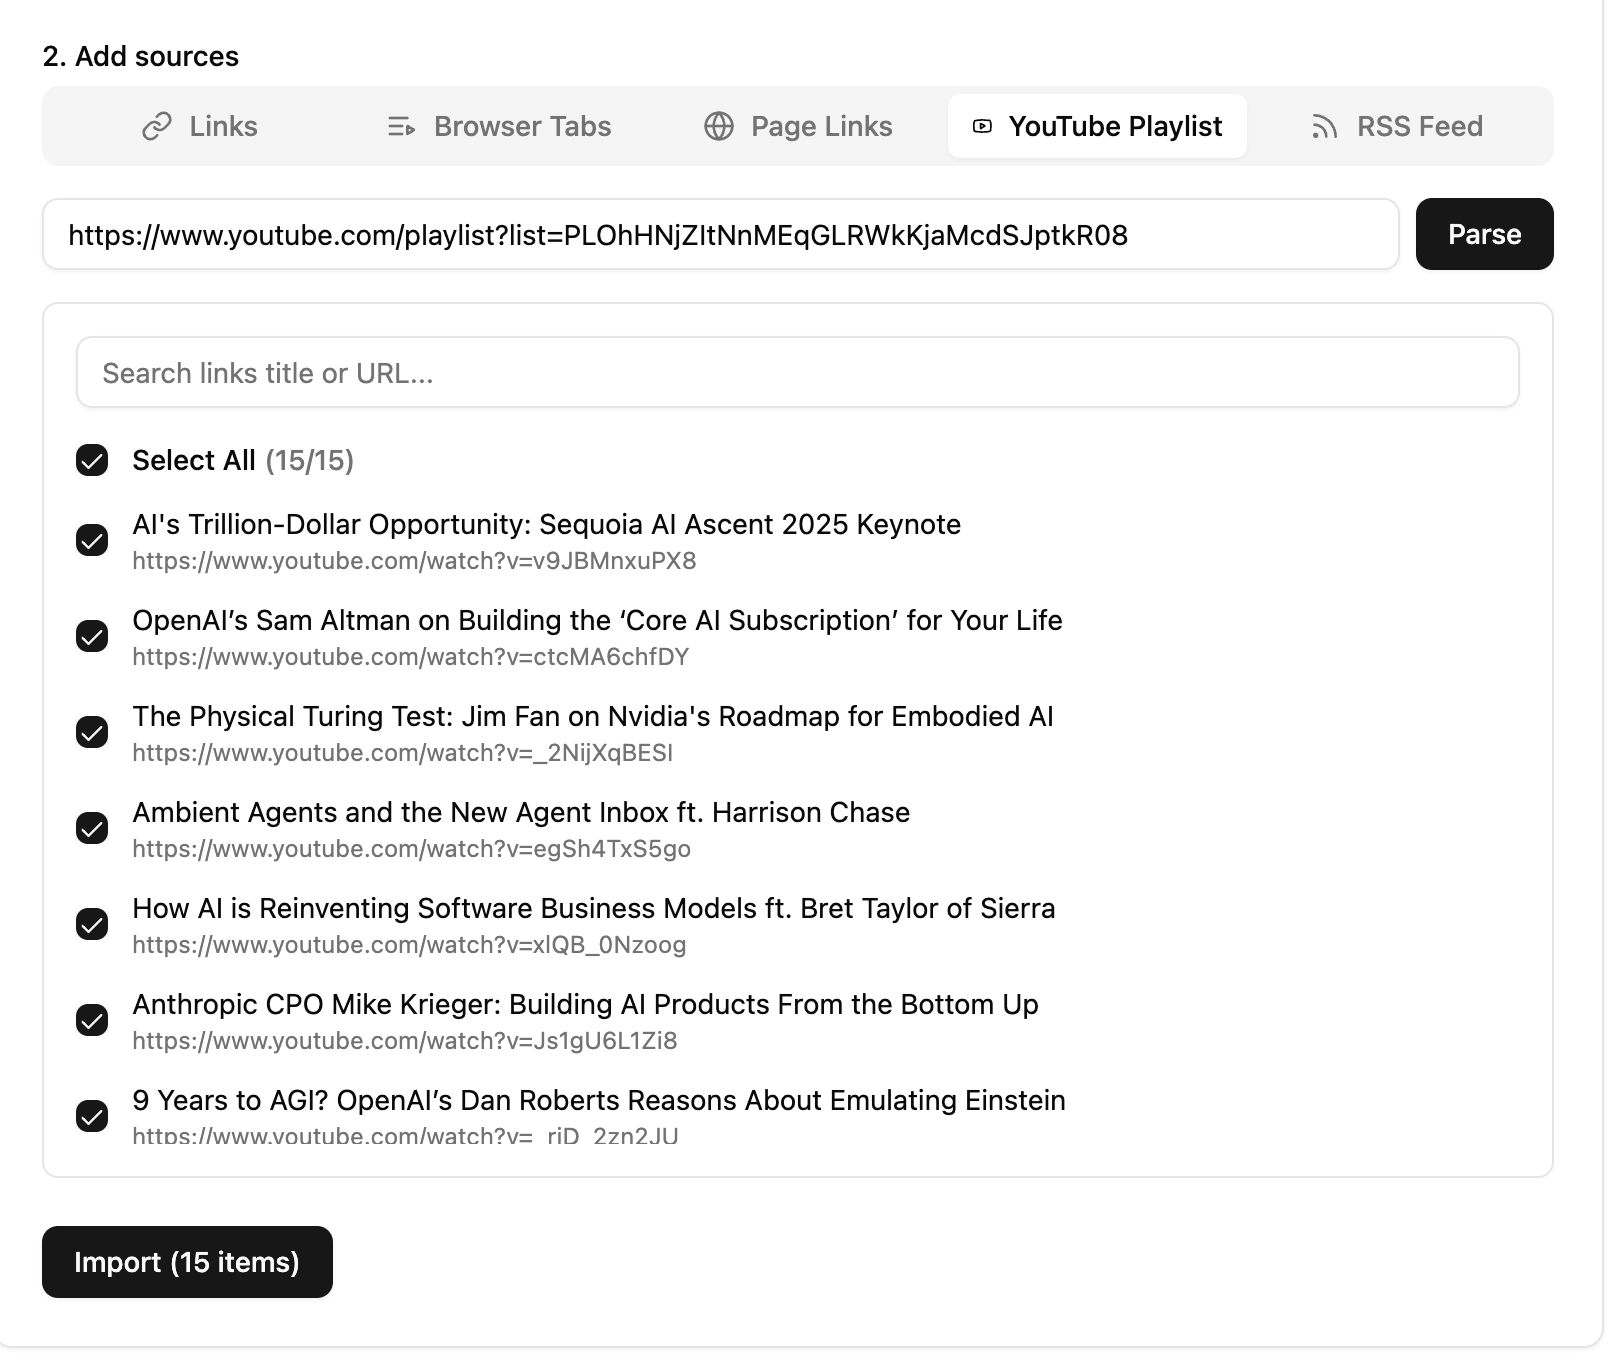Uncheck the Sam Altman Core AI Subscription video
Screen dimensions: 1624x1366
point(92,636)
